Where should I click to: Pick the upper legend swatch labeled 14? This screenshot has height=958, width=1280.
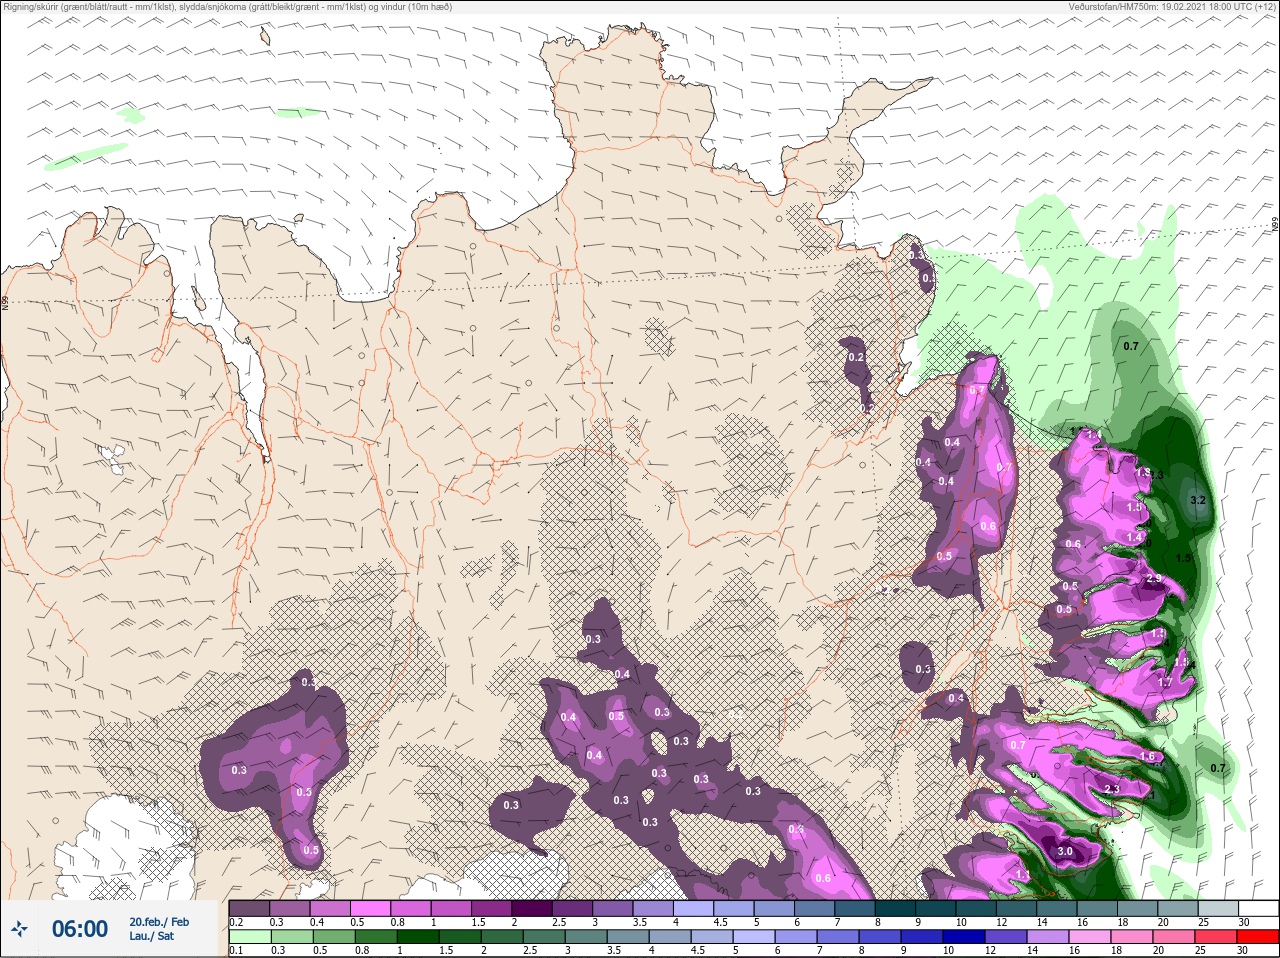[1057, 908]
